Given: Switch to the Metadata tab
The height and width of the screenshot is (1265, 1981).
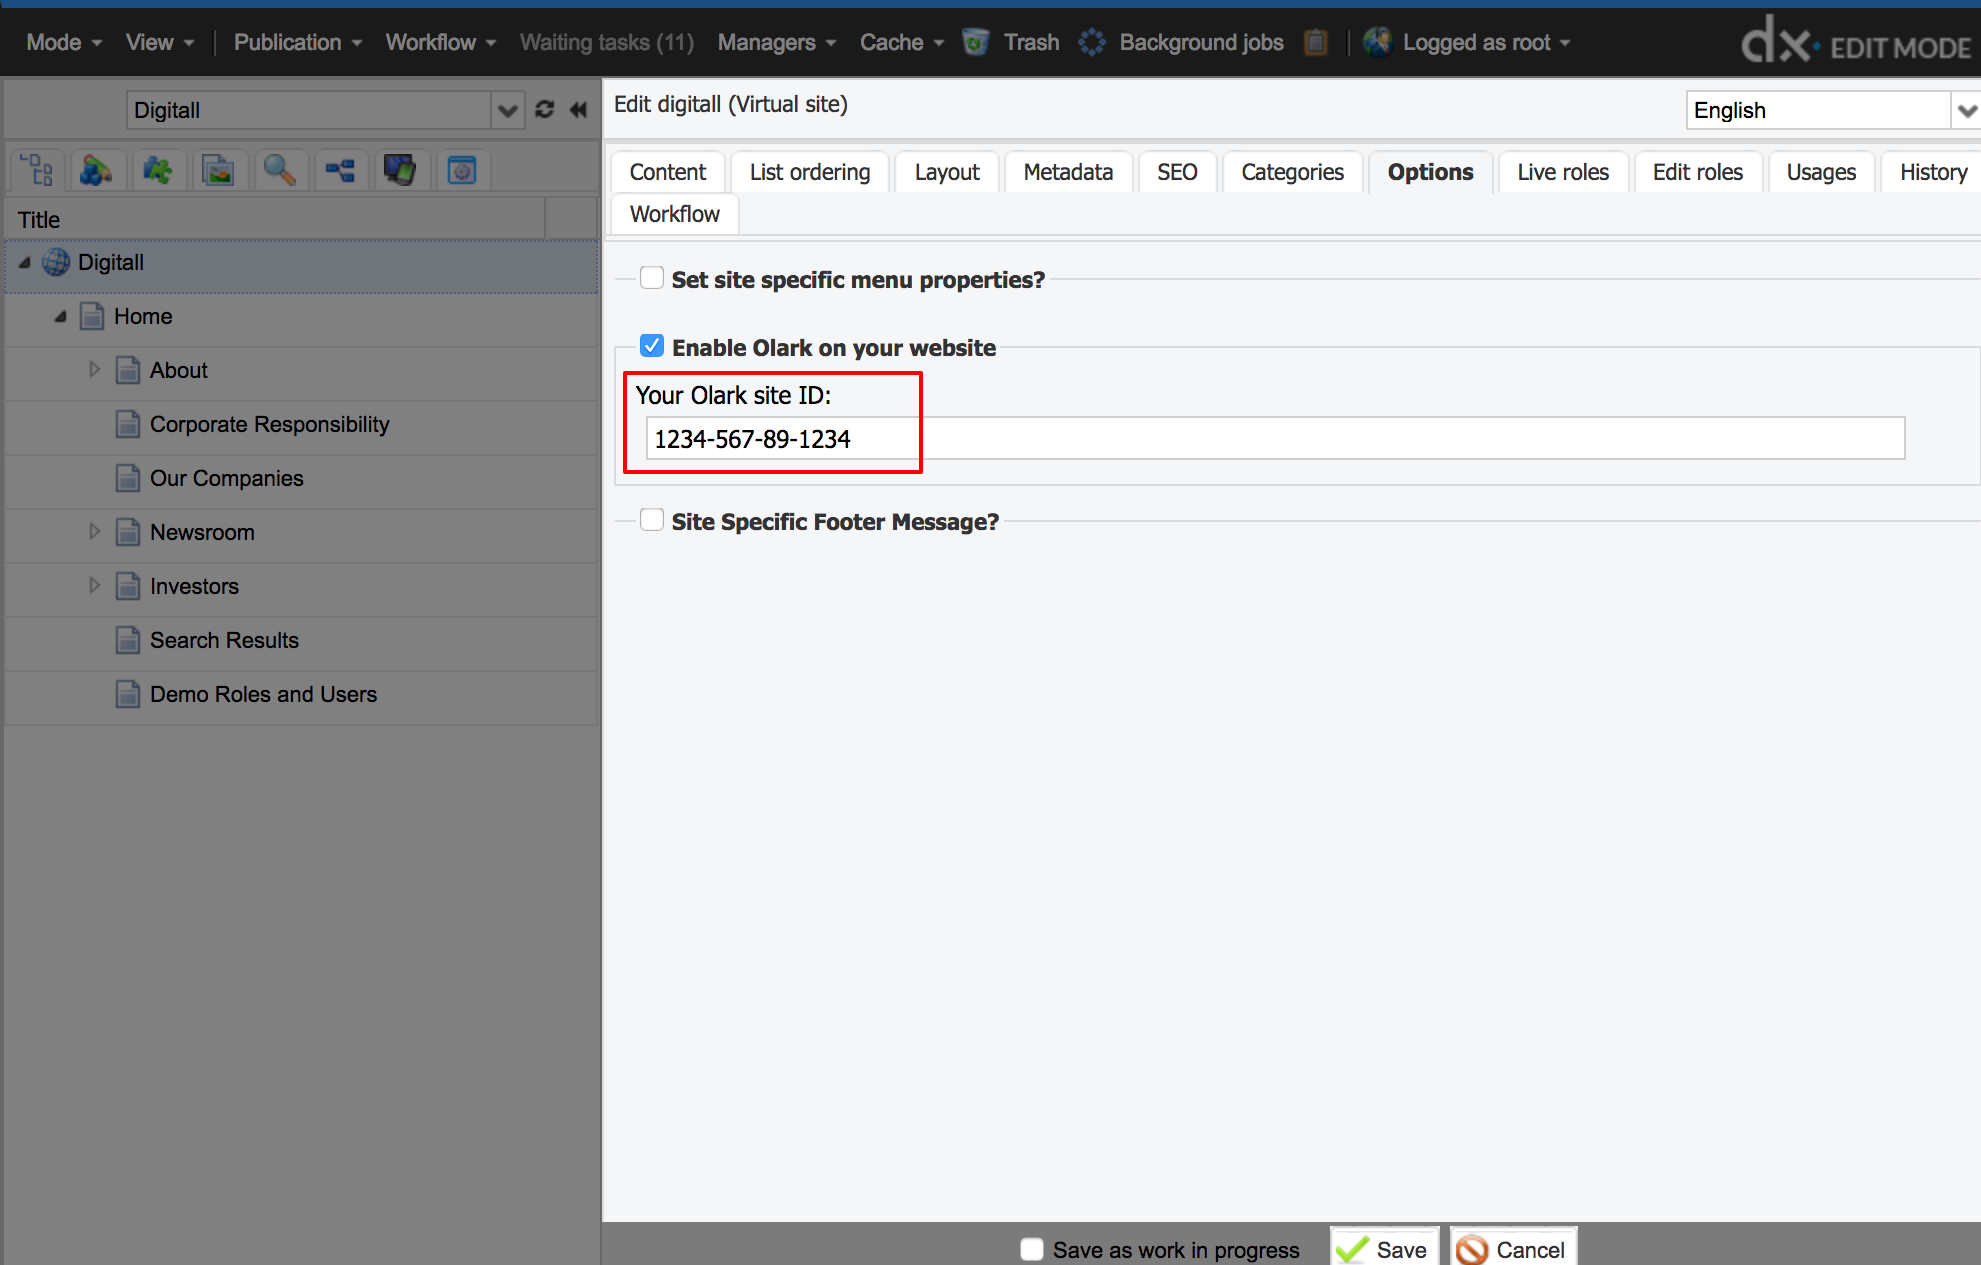Looking at the screenshot, I should pyautogui.click(x=1068, y=172).
